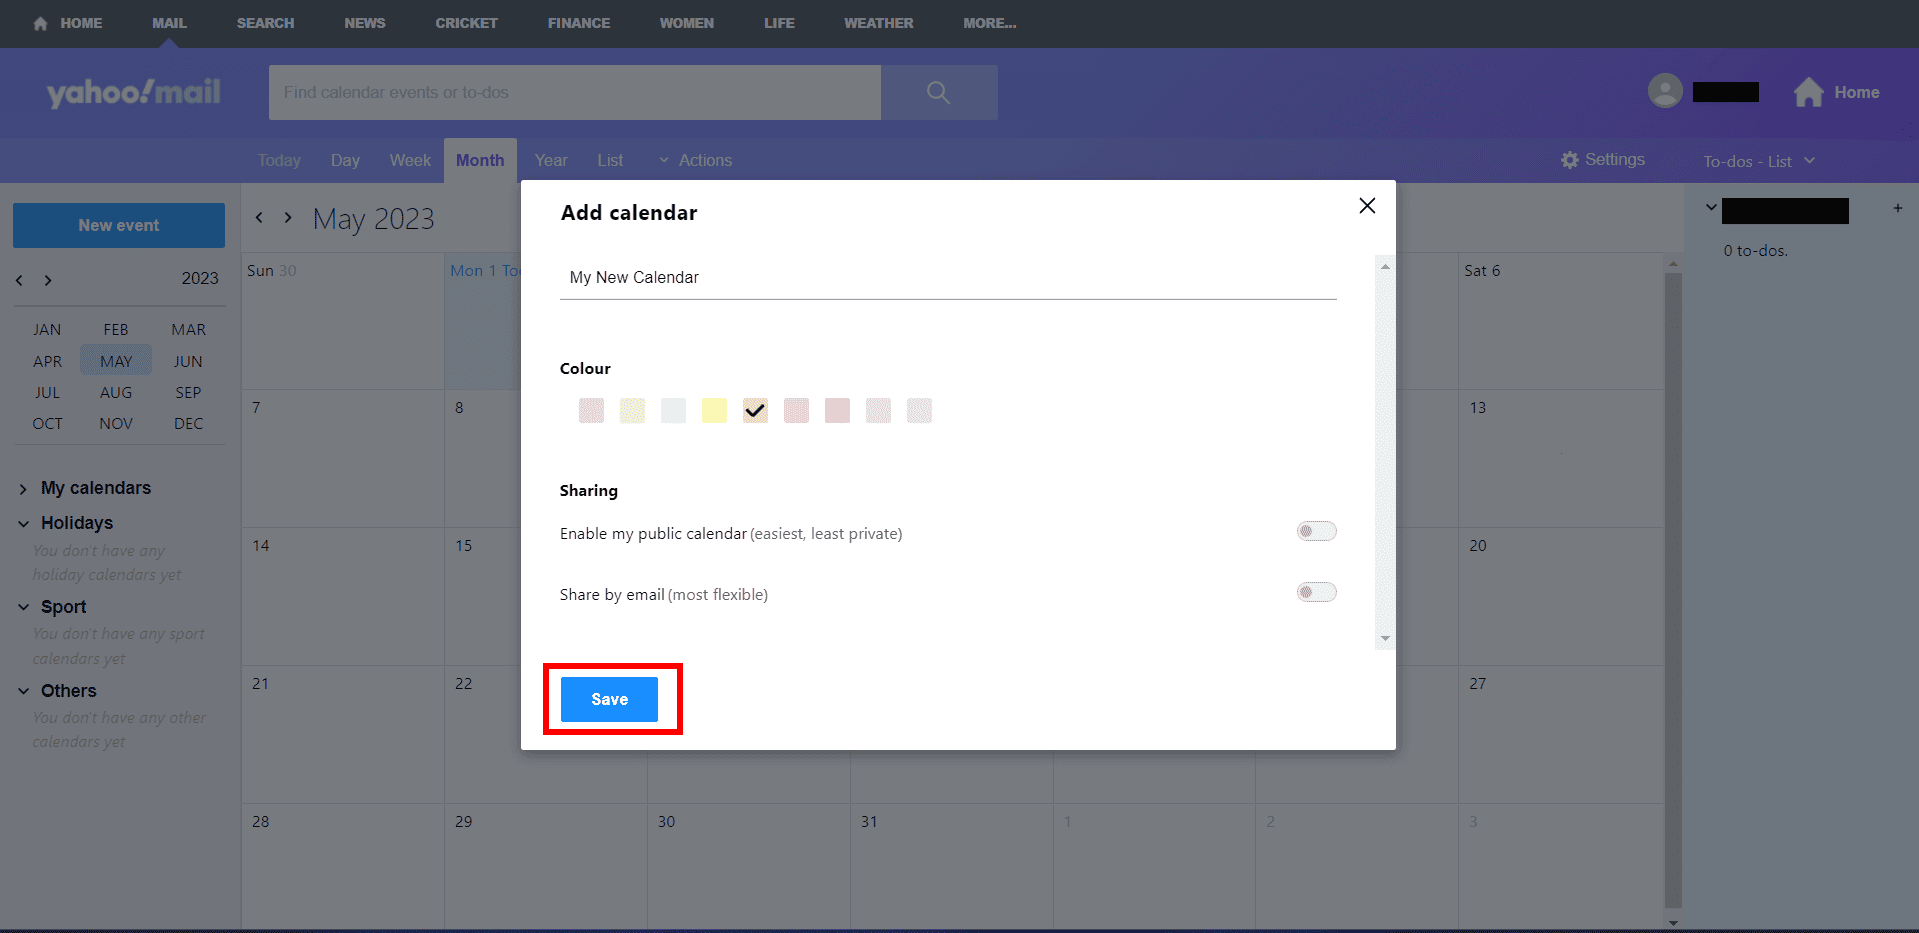Switch to Day view tab

345,160
